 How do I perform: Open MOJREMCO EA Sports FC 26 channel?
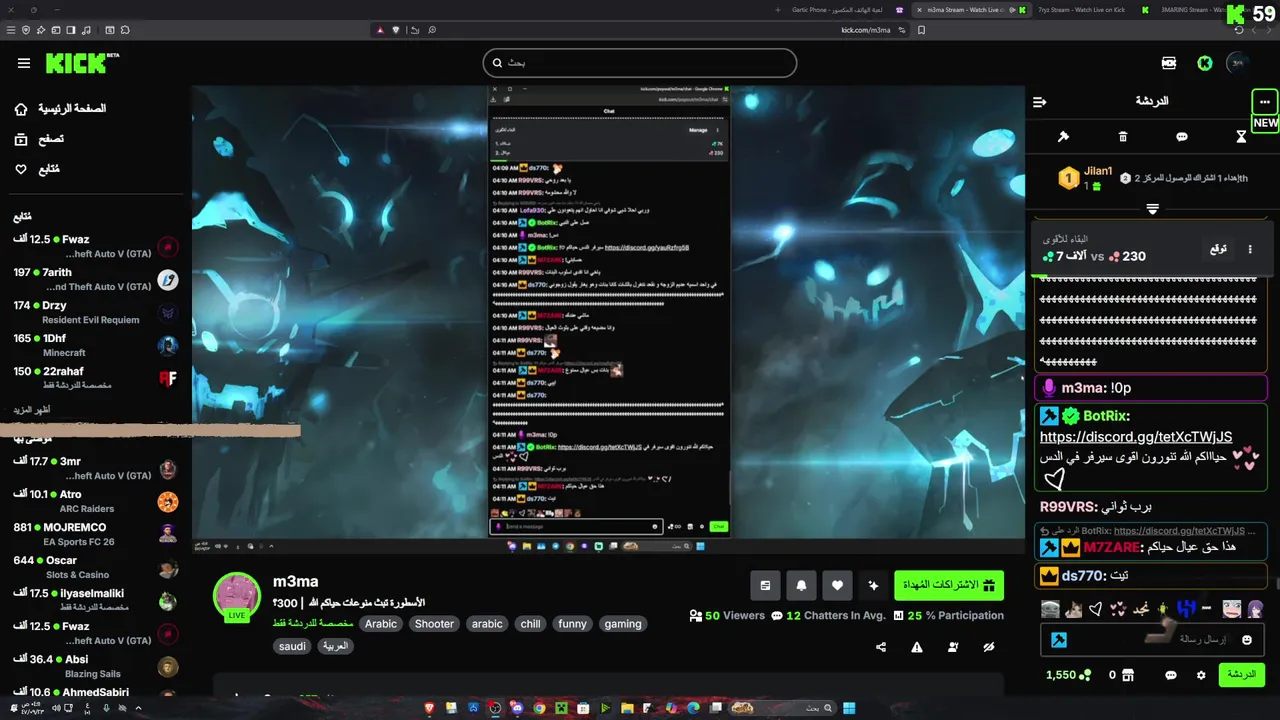pyautogui.click(x=95, y=534)
